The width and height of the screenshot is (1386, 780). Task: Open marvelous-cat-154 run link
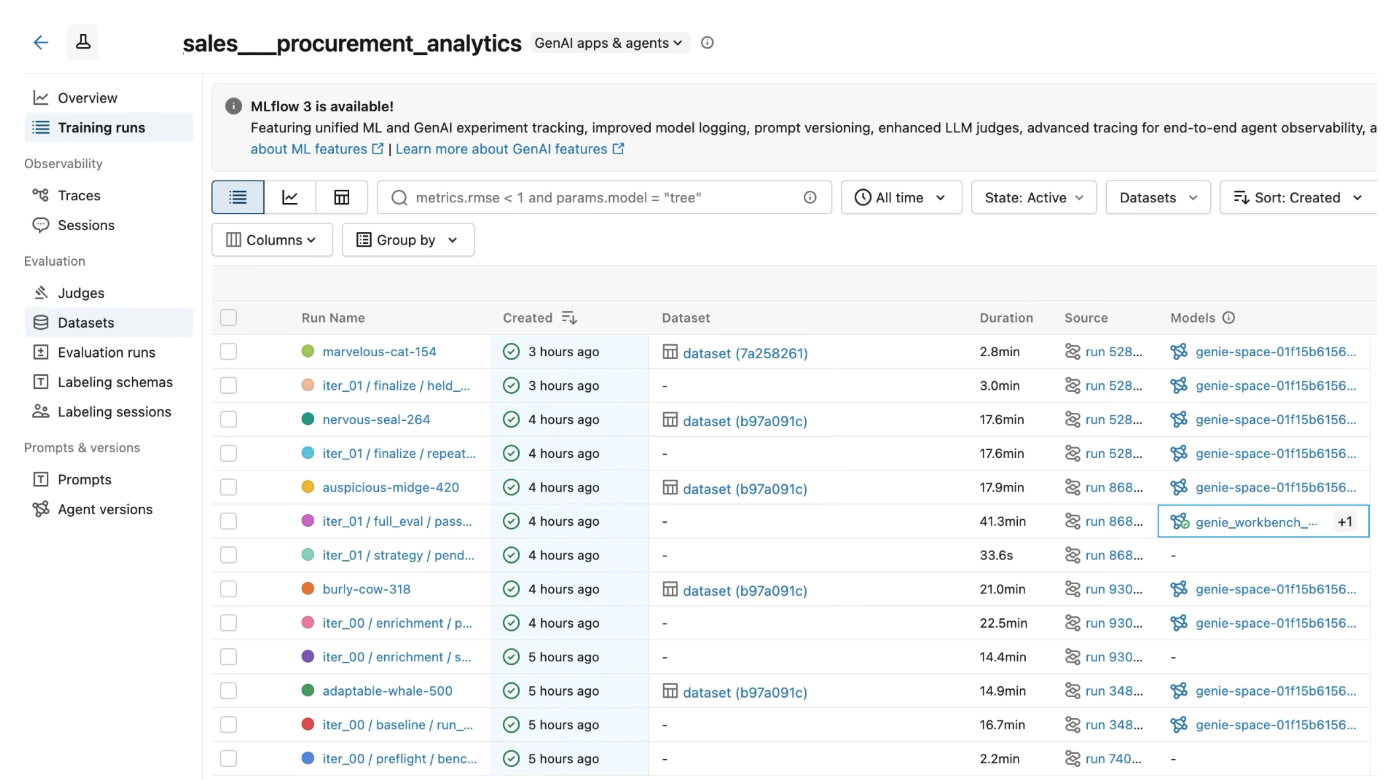point(379,352)
